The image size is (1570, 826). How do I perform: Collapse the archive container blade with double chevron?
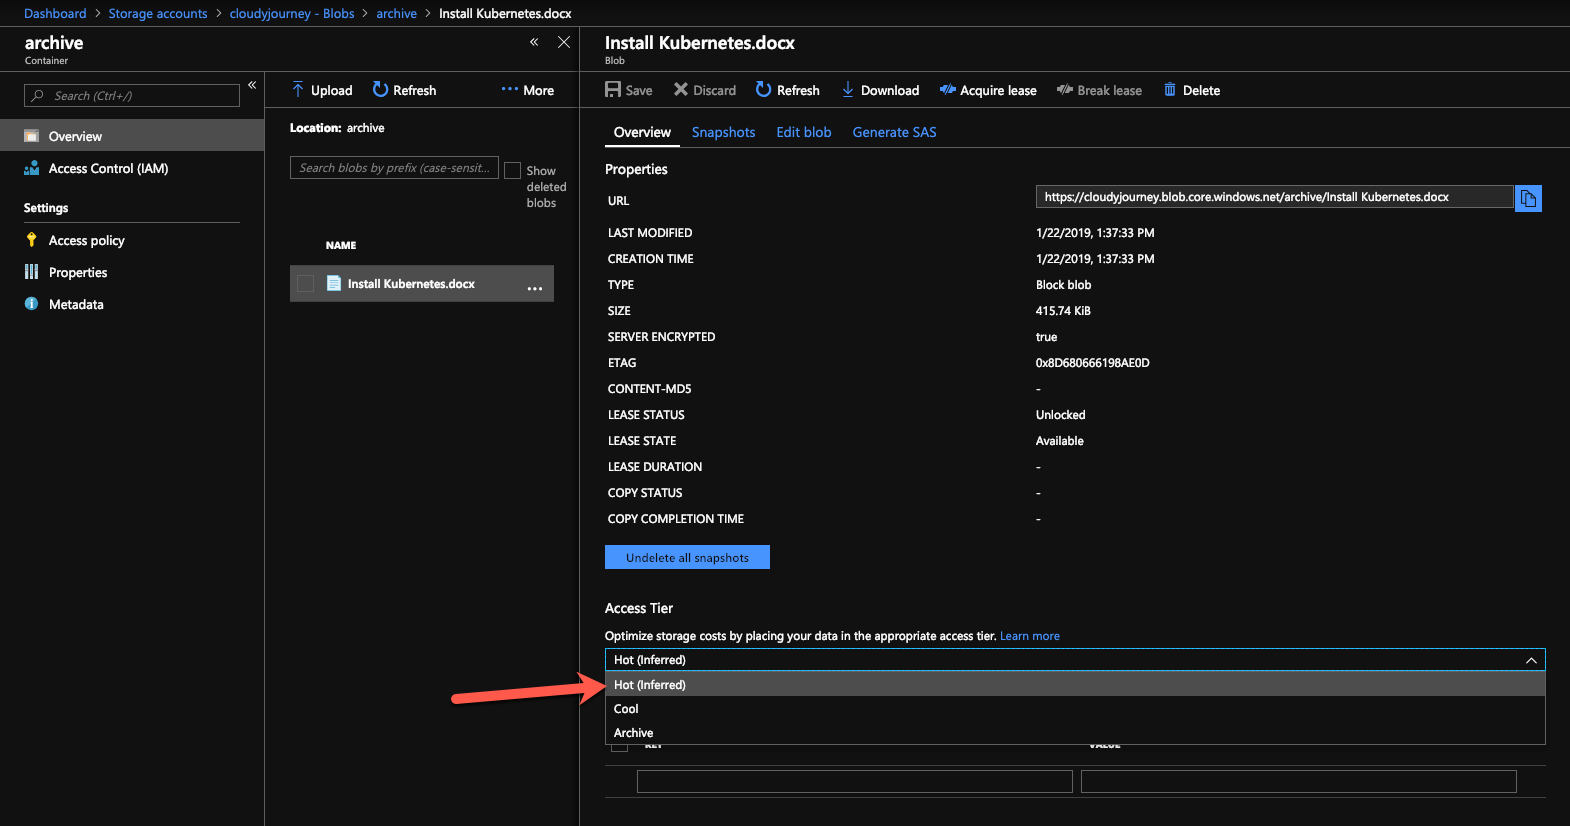point(534,42)
